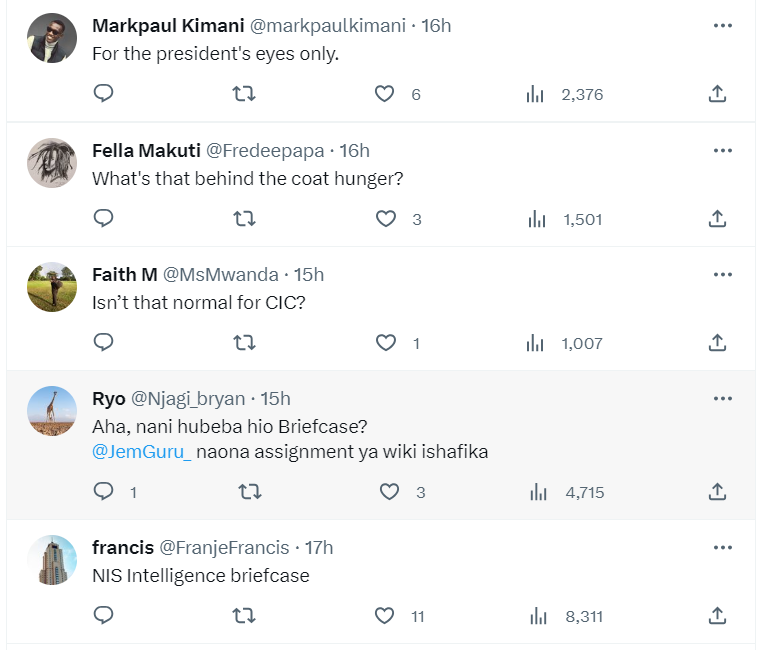Like francis's NIS Intelligence briefcase tweet

pyautogui.click(x=385, y=616)
